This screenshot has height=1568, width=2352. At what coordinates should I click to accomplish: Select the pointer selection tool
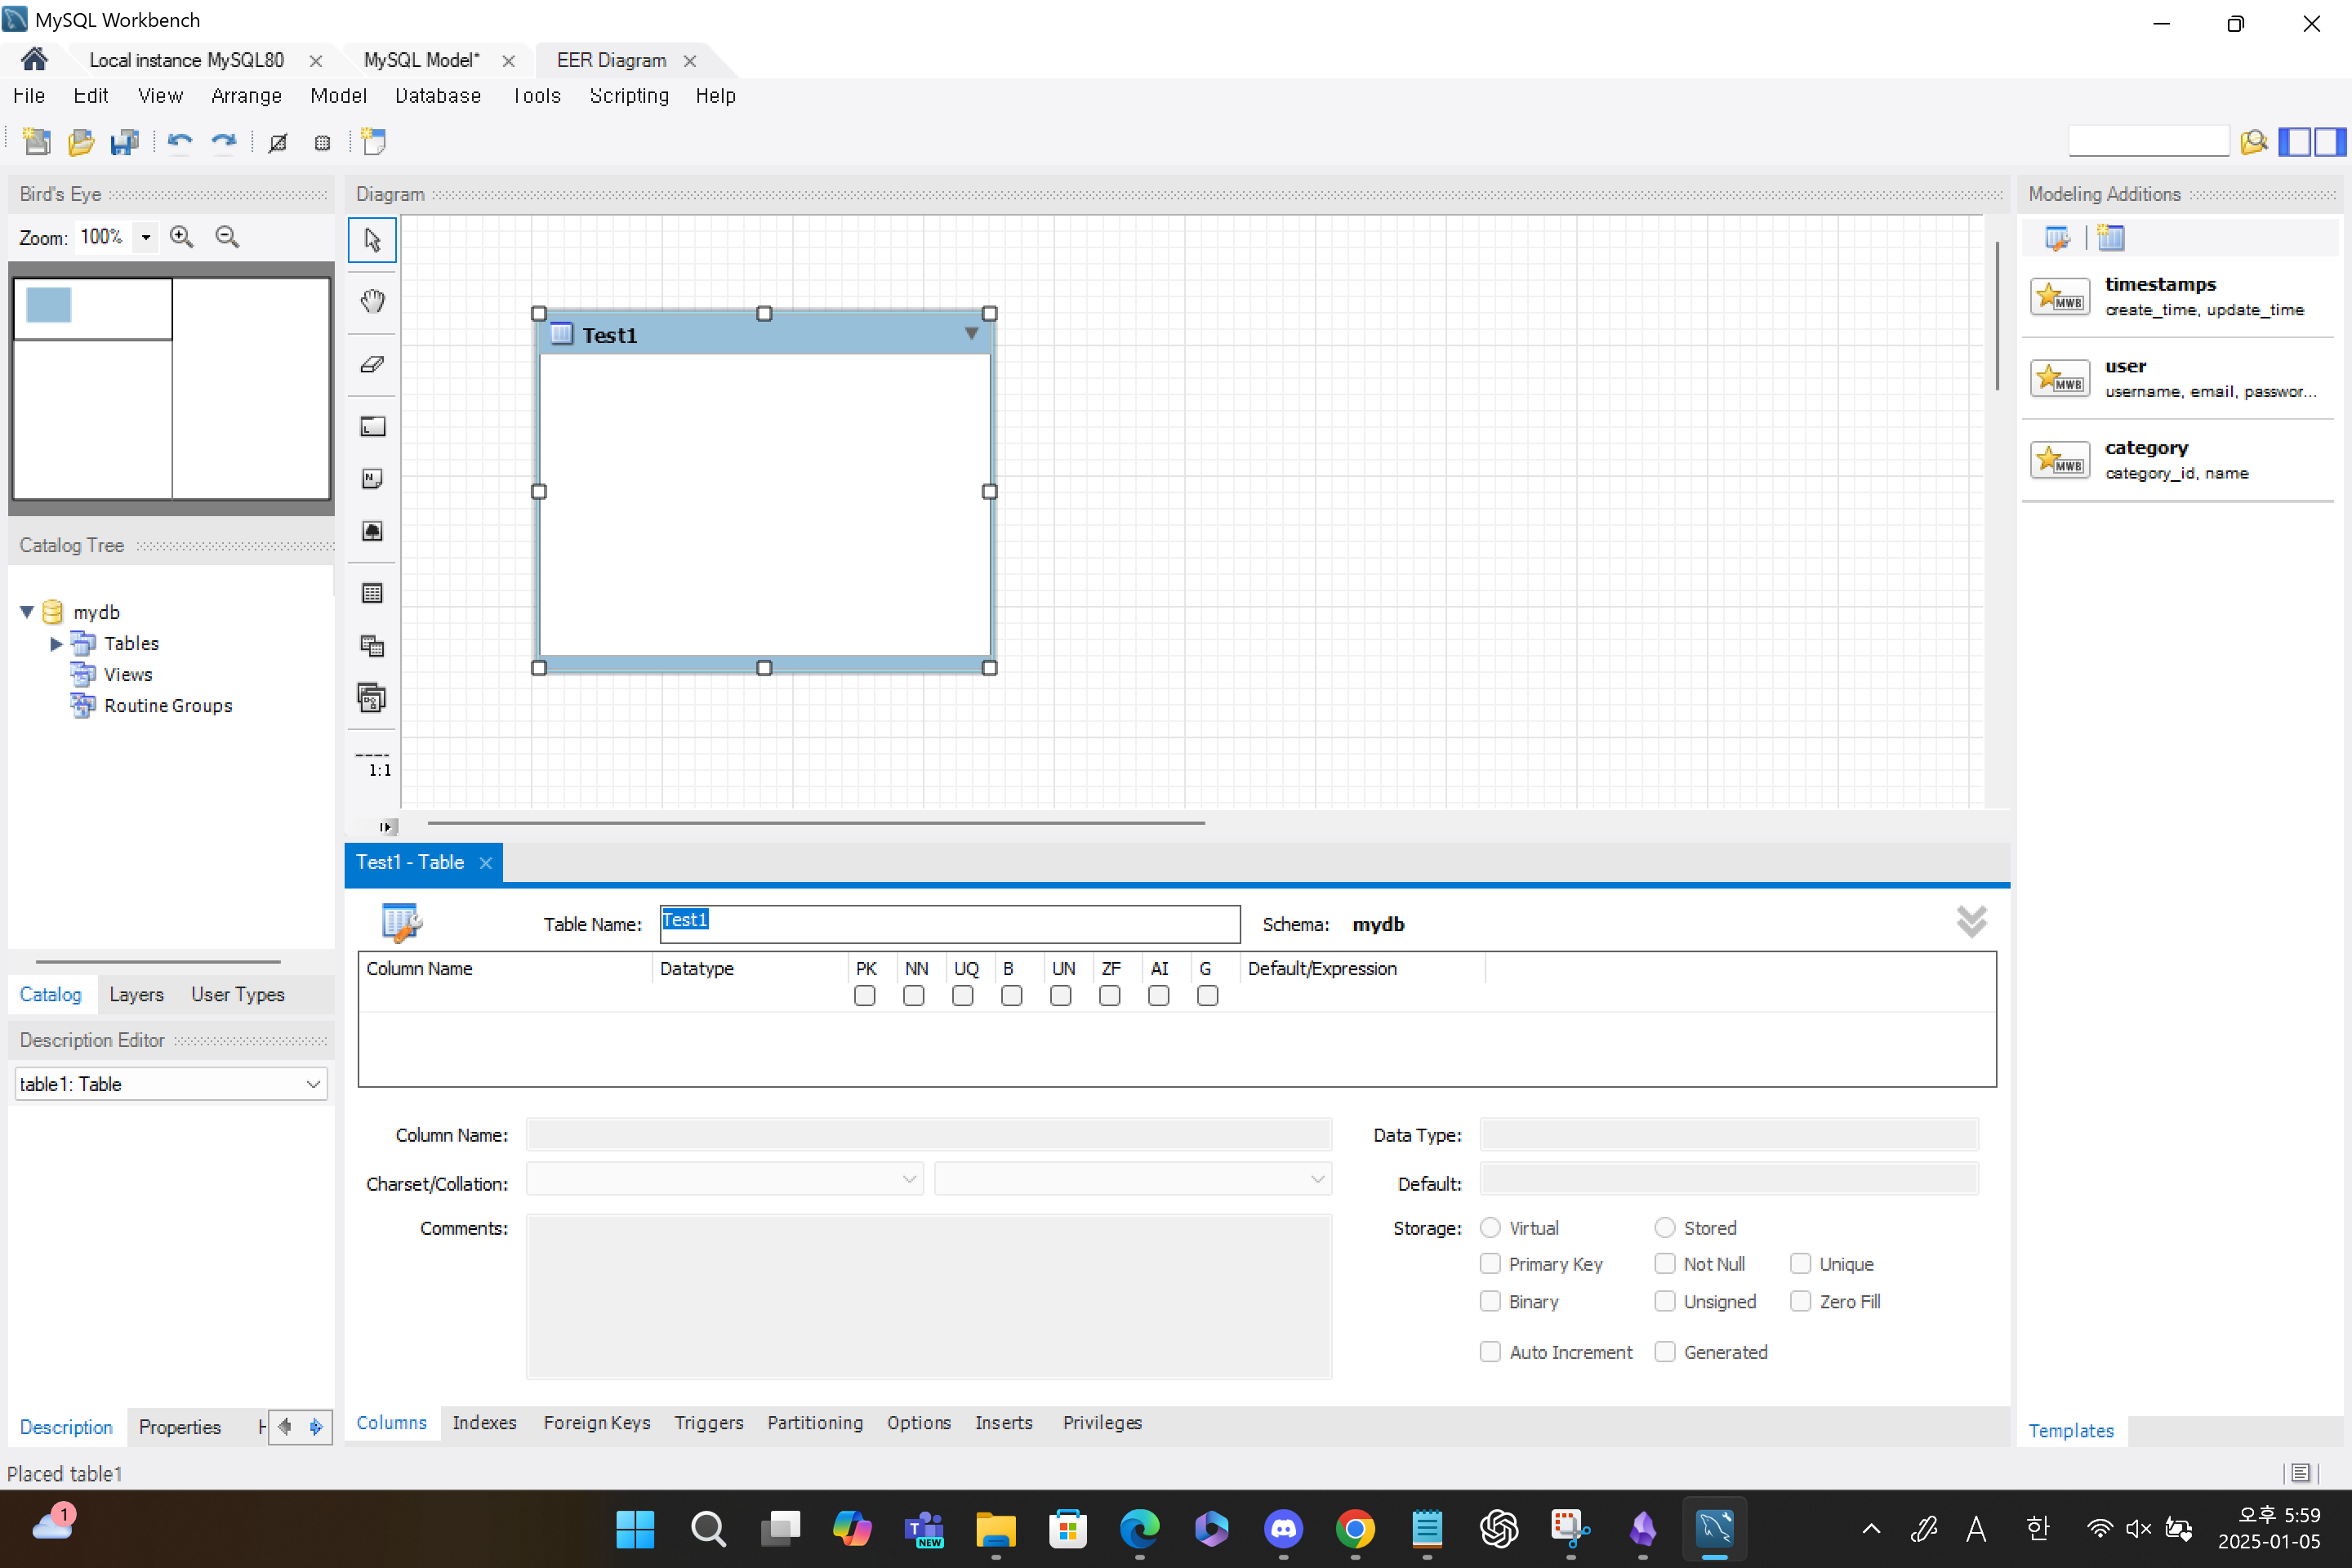click(x=372, y=240)
